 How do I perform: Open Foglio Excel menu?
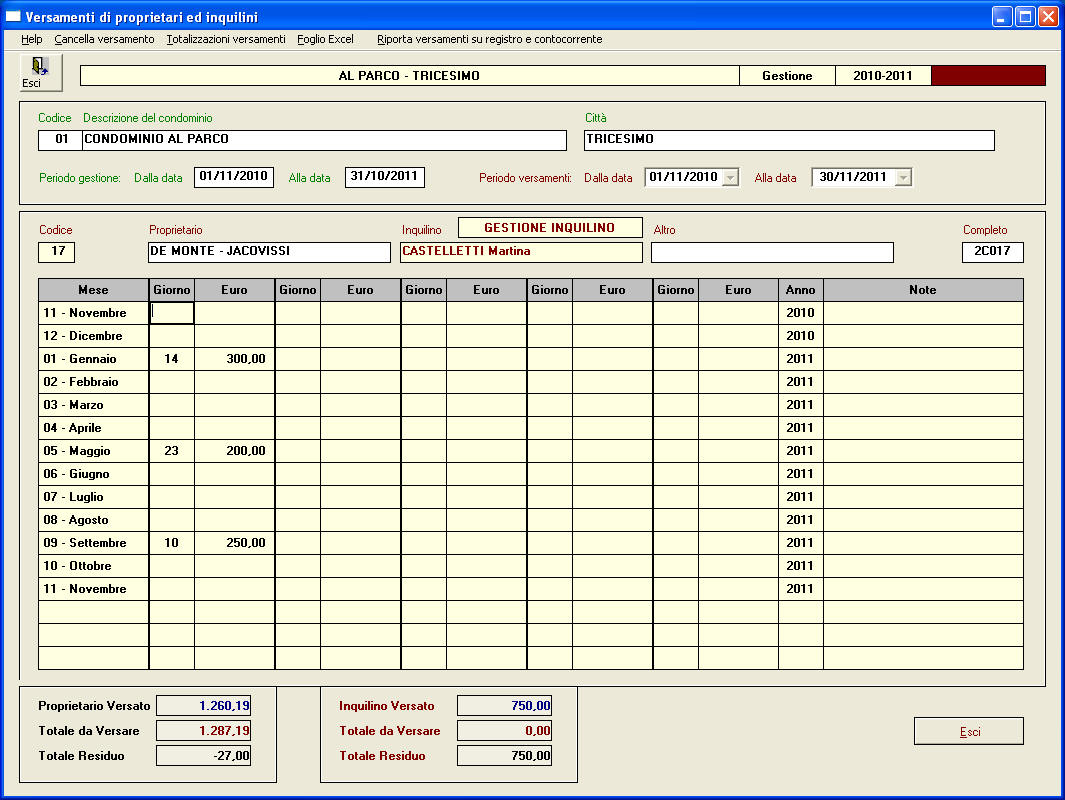coord(325,39)
